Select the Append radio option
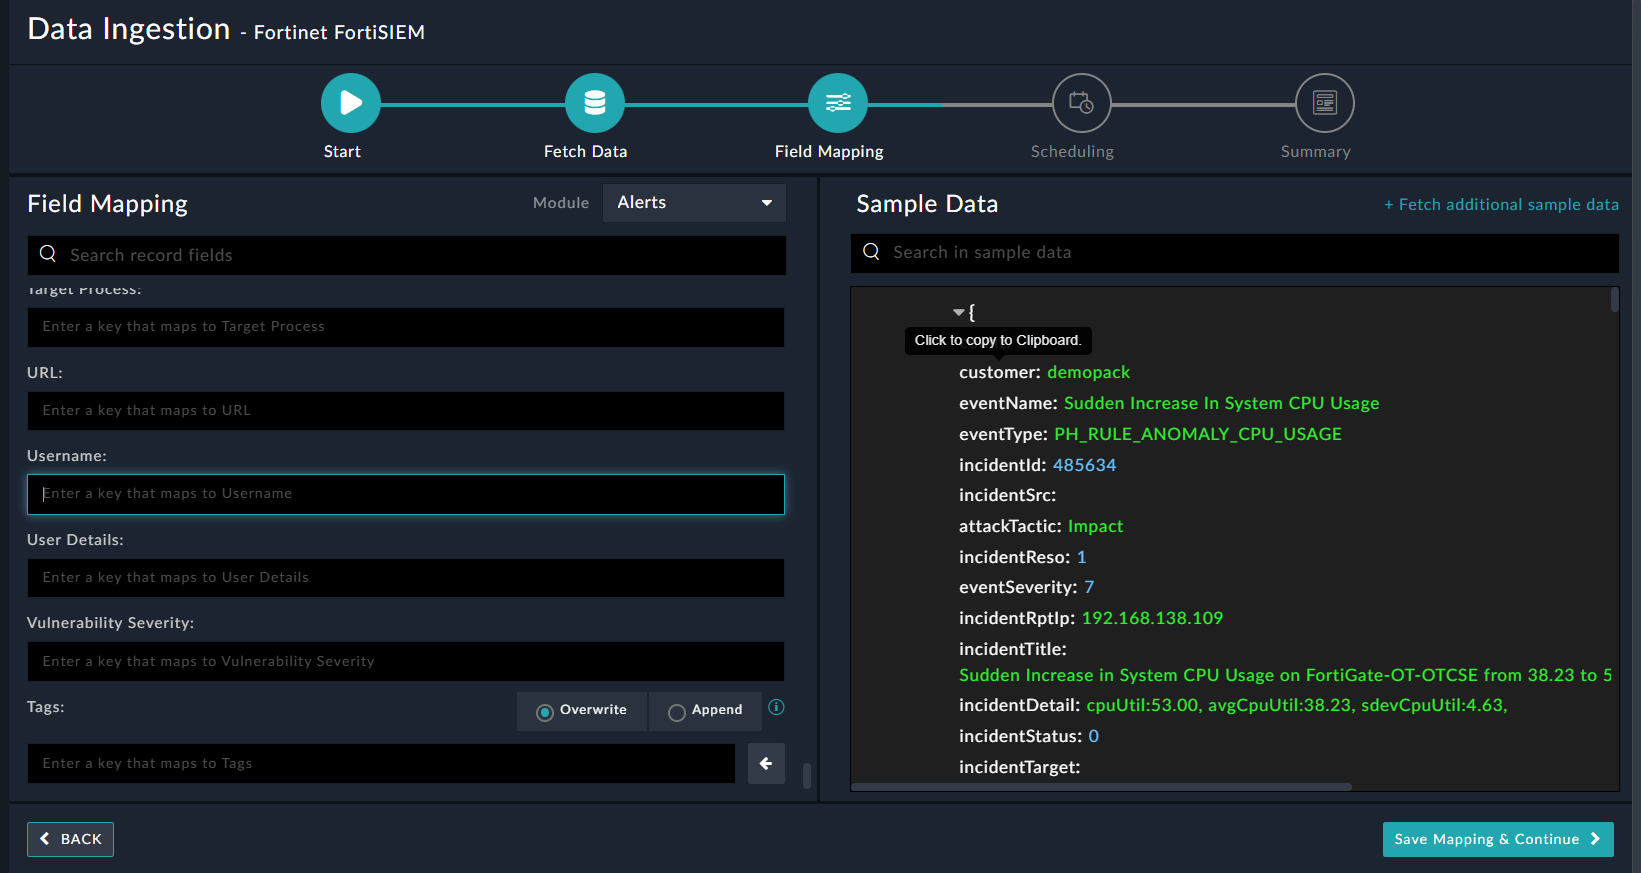 [x=677, y=712]
